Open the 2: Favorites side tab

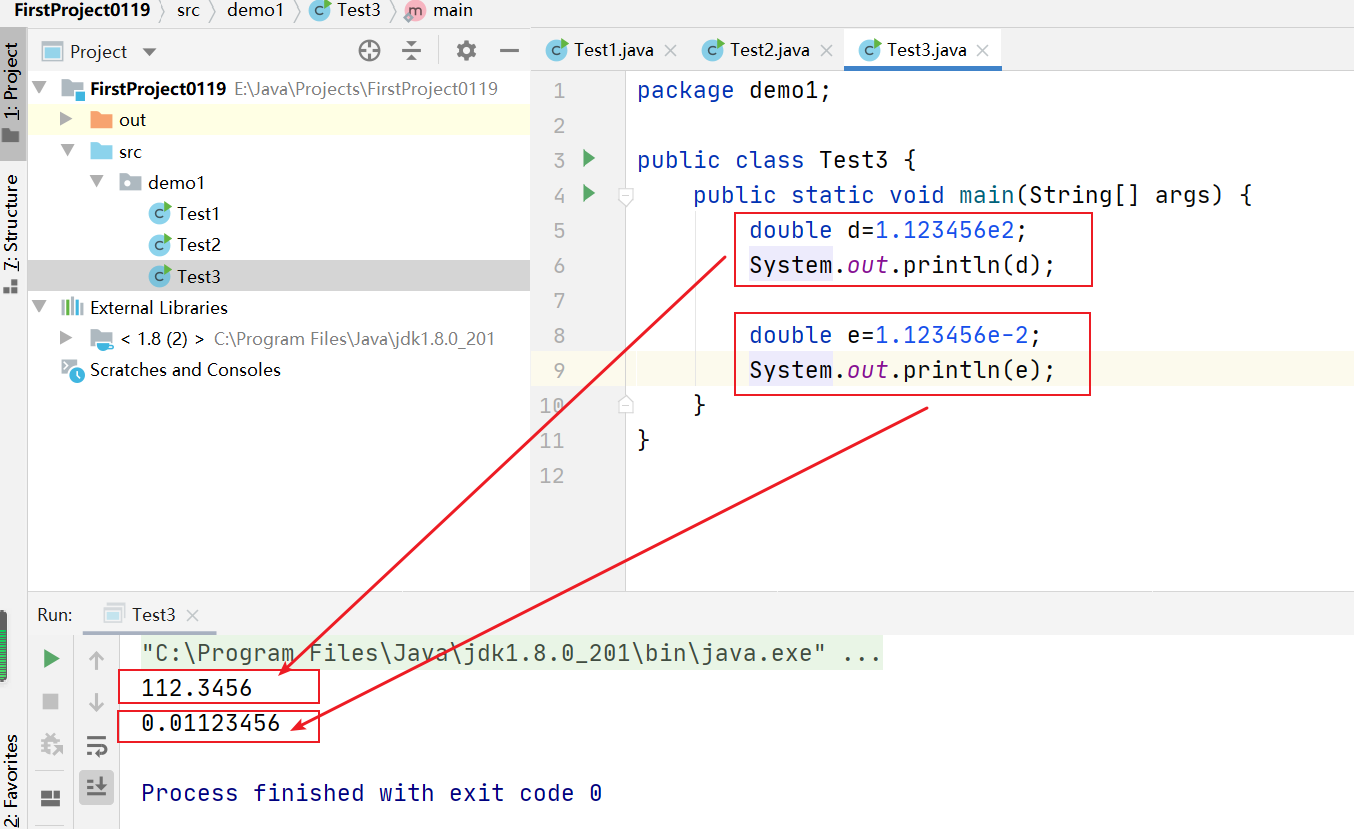coord(12,778)
